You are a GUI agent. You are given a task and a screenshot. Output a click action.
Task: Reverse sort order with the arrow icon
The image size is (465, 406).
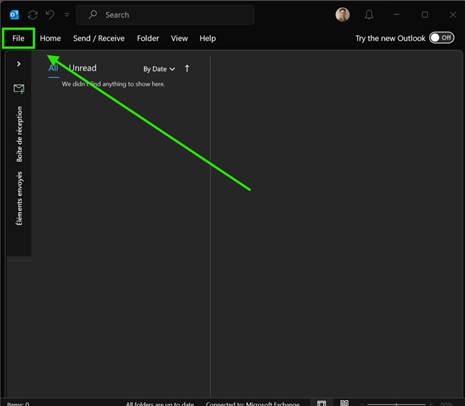(x=187, y=69)
